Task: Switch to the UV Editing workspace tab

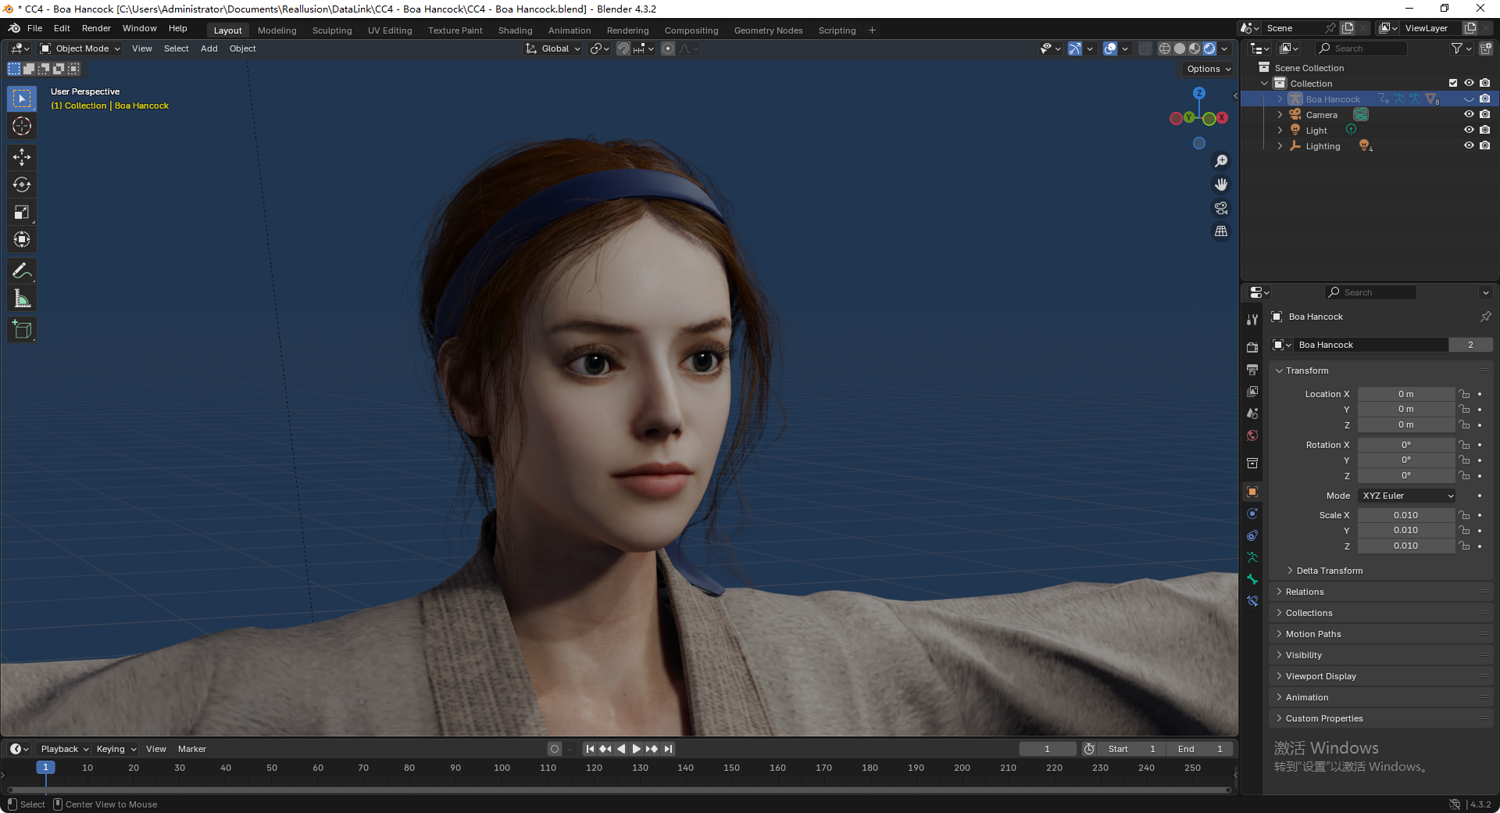Action: (x=390, y=30)
